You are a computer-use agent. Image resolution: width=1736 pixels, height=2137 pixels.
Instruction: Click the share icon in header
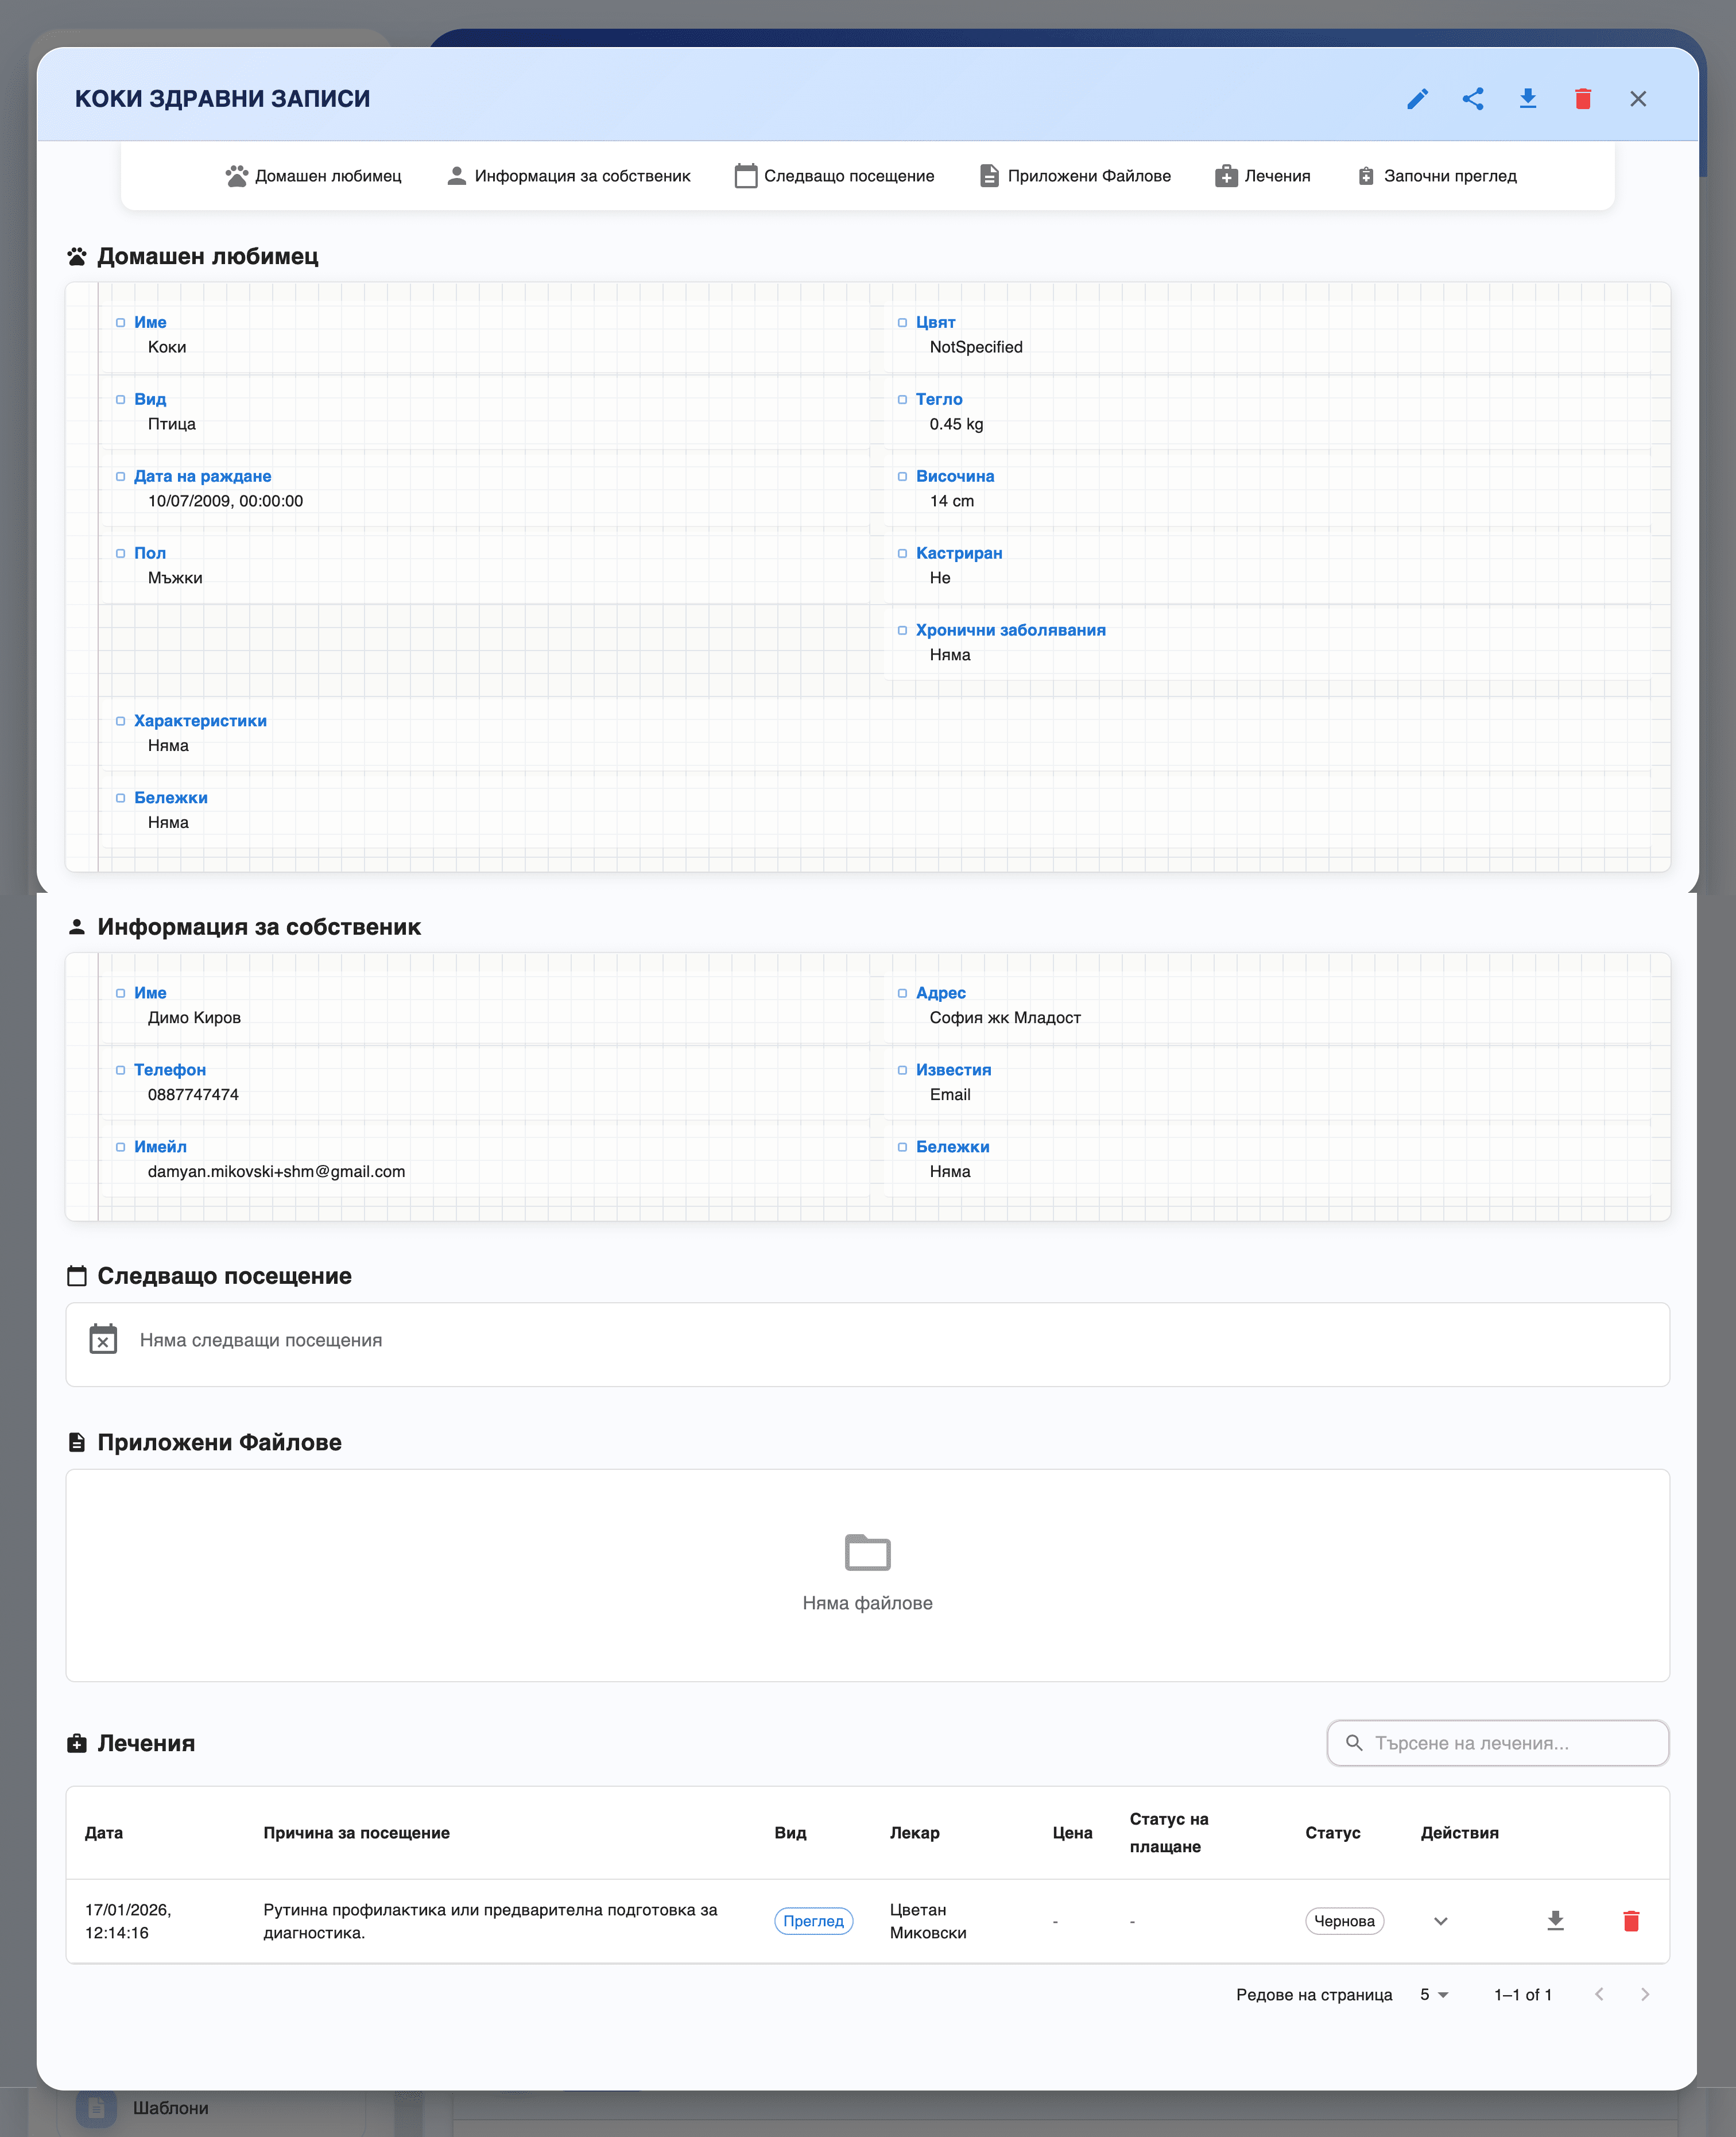[x=1472, y=99]
